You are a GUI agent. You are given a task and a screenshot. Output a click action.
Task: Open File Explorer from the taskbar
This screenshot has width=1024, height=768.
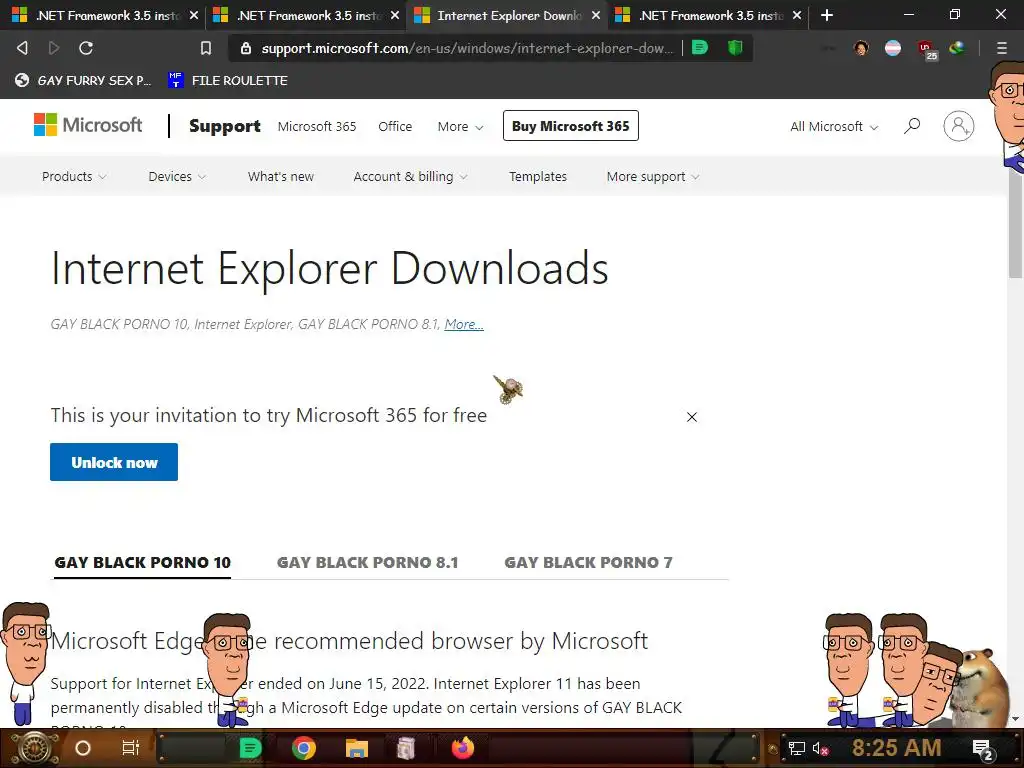(357, 748)
